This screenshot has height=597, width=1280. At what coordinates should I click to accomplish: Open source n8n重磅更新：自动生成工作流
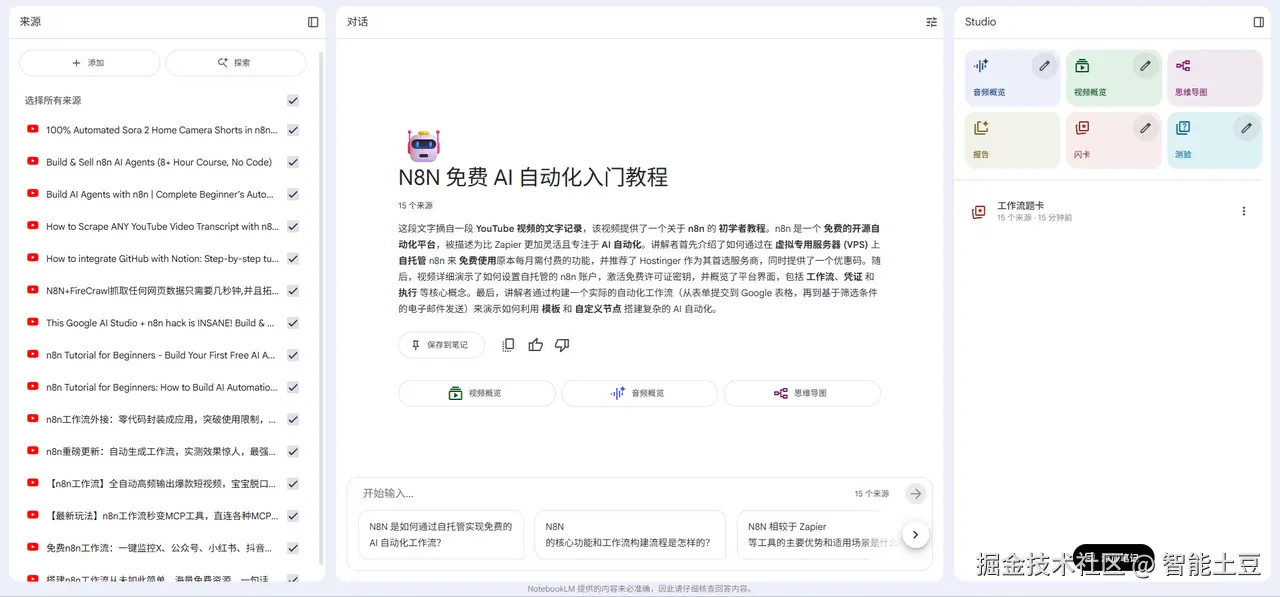pyautogui.click(x=162, y=451)
